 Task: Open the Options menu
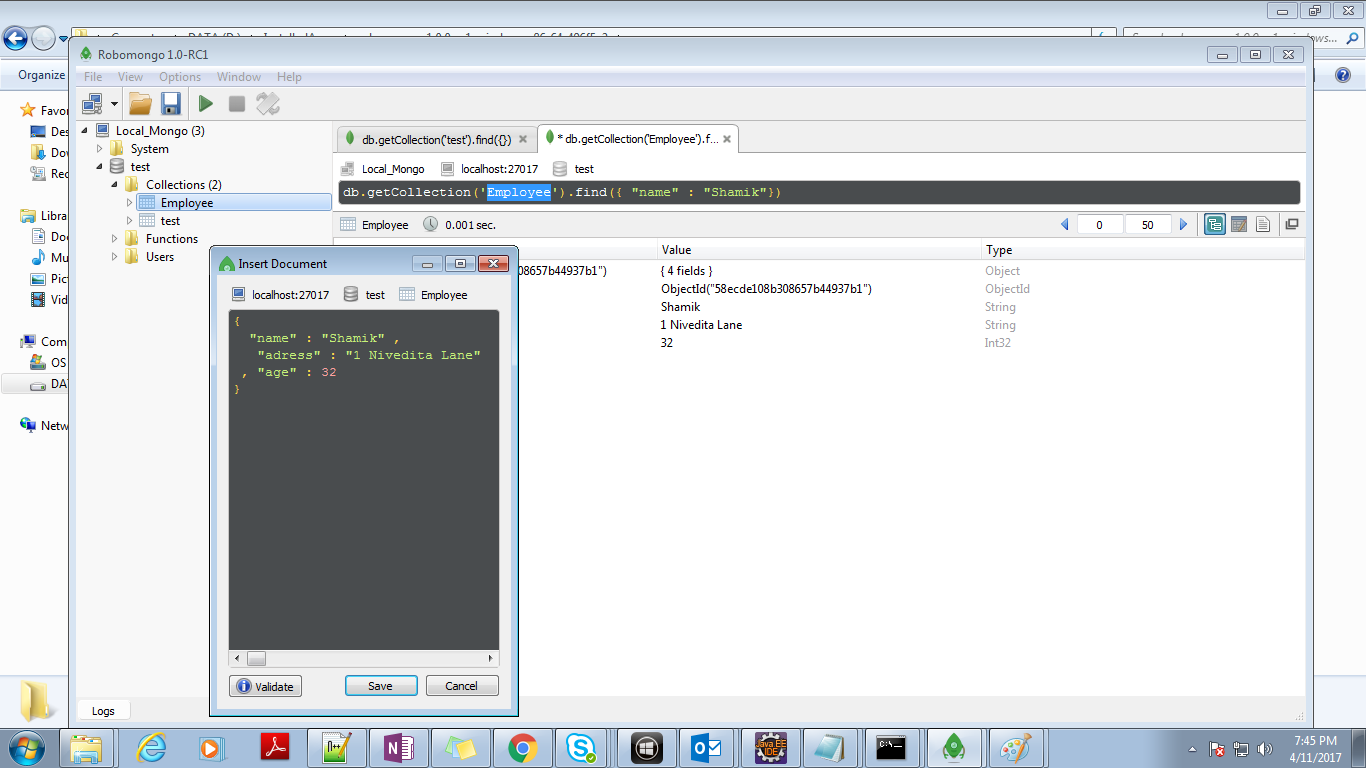[180, 77]
